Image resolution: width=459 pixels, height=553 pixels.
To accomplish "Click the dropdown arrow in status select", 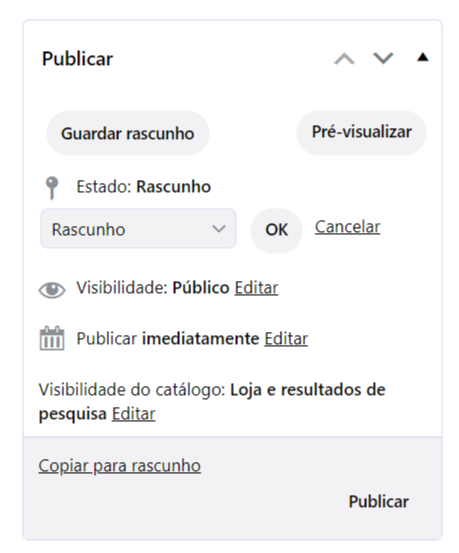I will click(x=219, y=229).
